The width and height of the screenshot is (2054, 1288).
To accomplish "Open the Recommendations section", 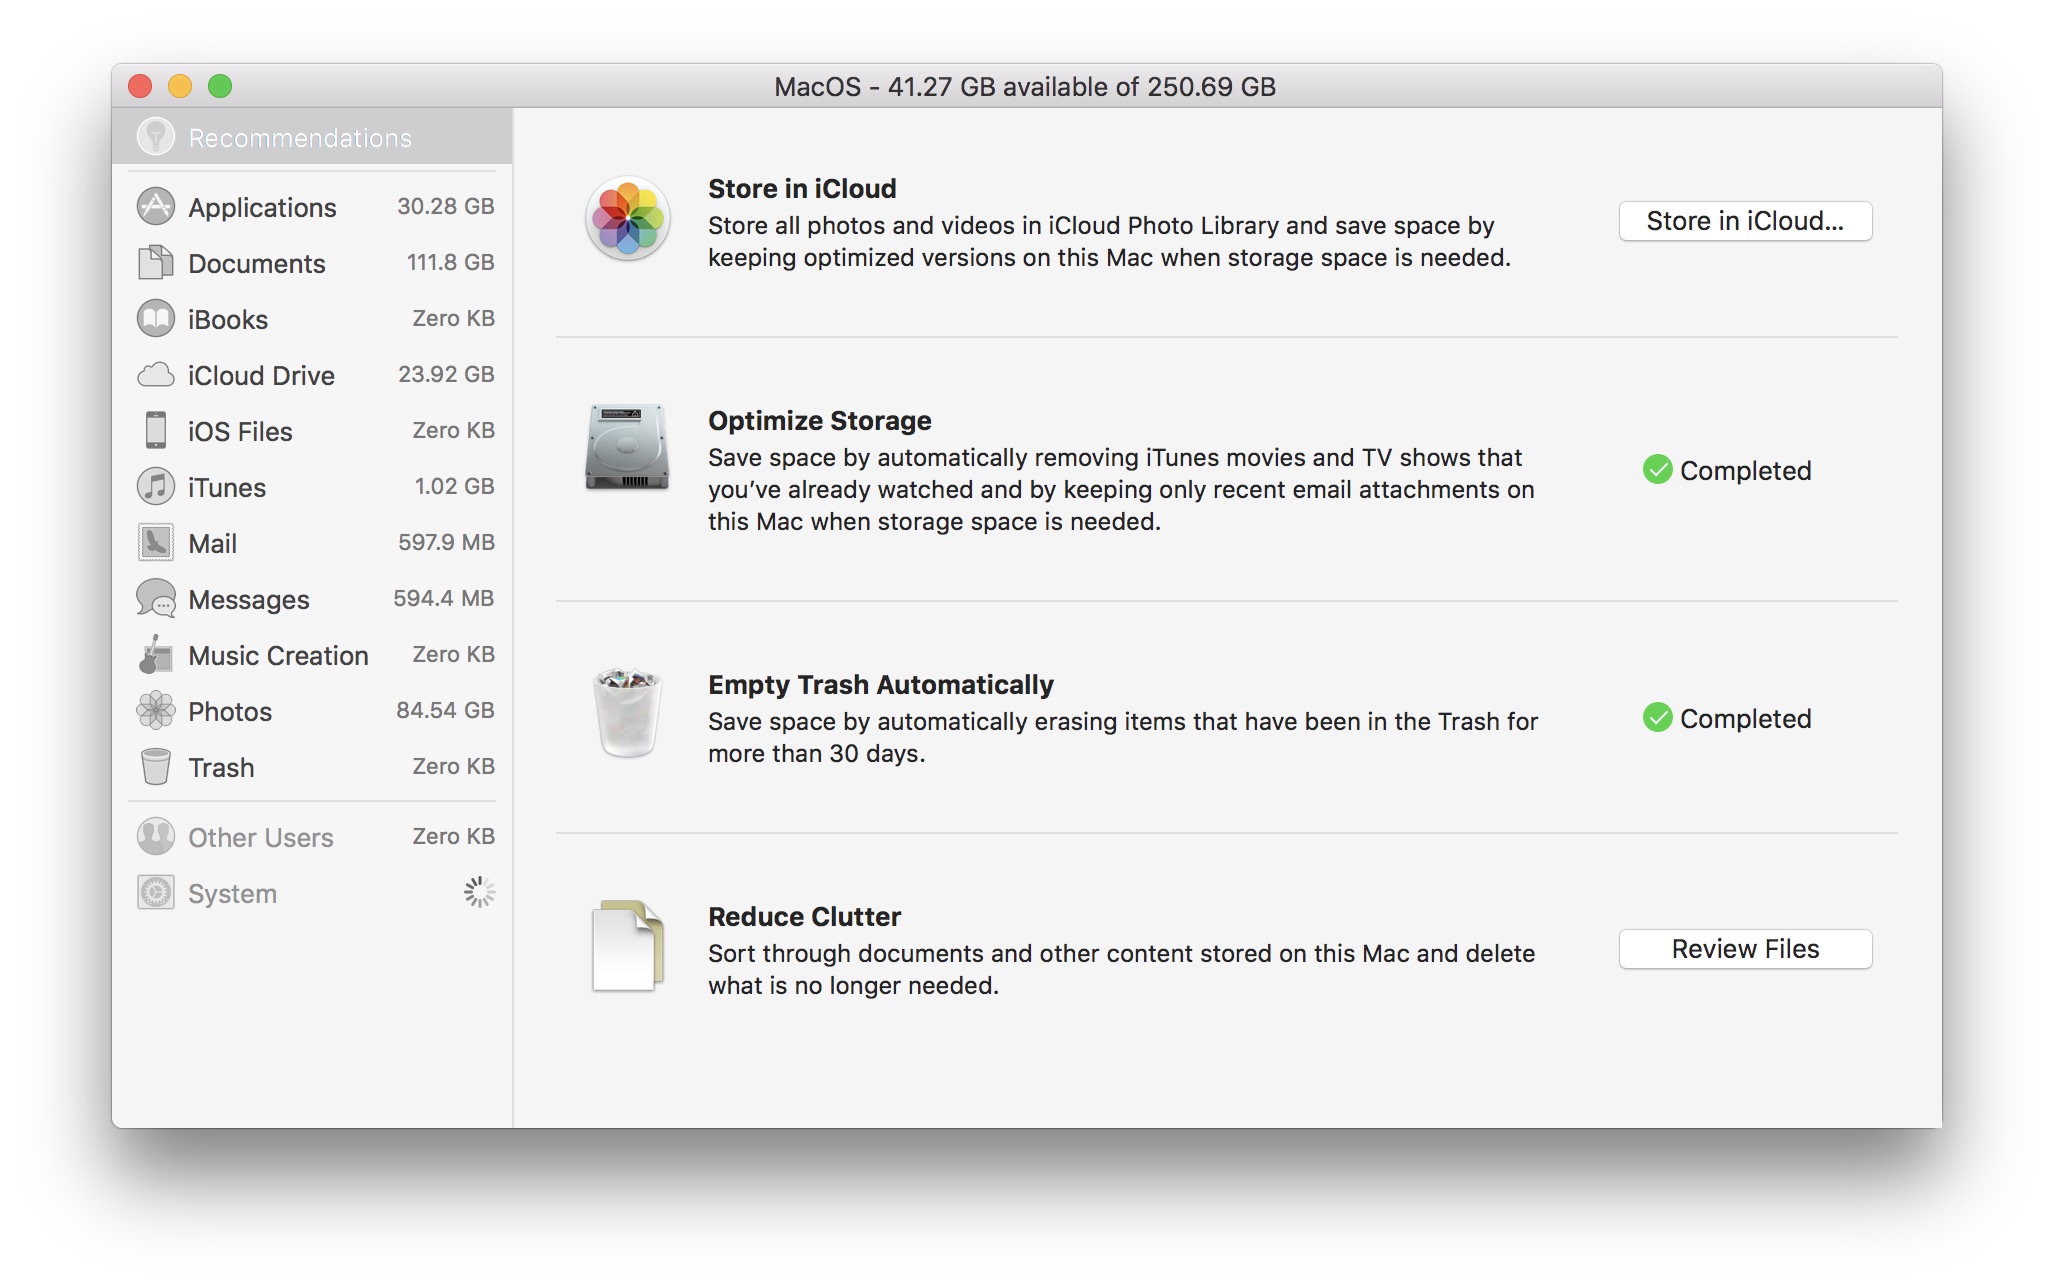I will click(312, 137).
